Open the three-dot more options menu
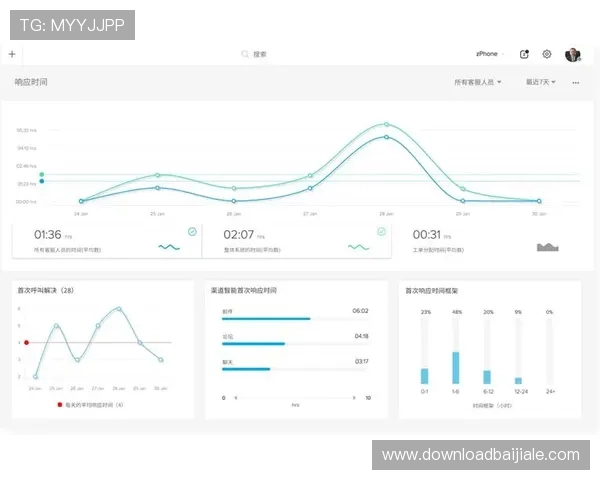This screenshot has height=480, width=600. click(575, 82)
